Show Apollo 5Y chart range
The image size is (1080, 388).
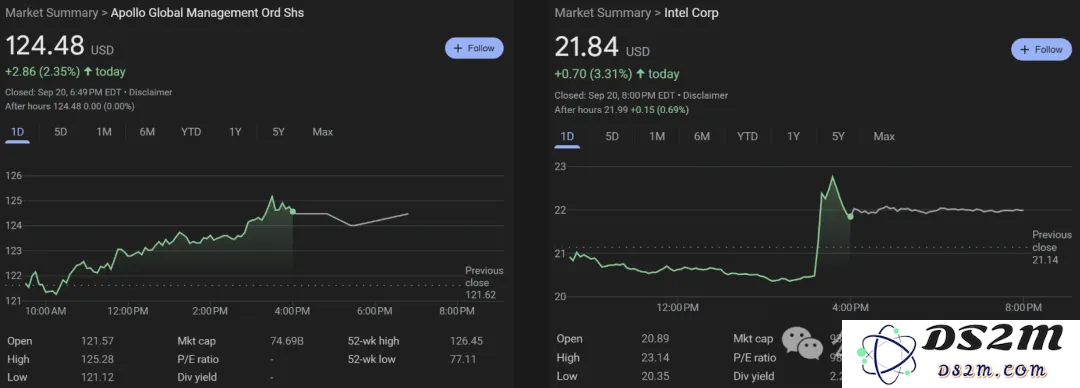click(278, 132)
